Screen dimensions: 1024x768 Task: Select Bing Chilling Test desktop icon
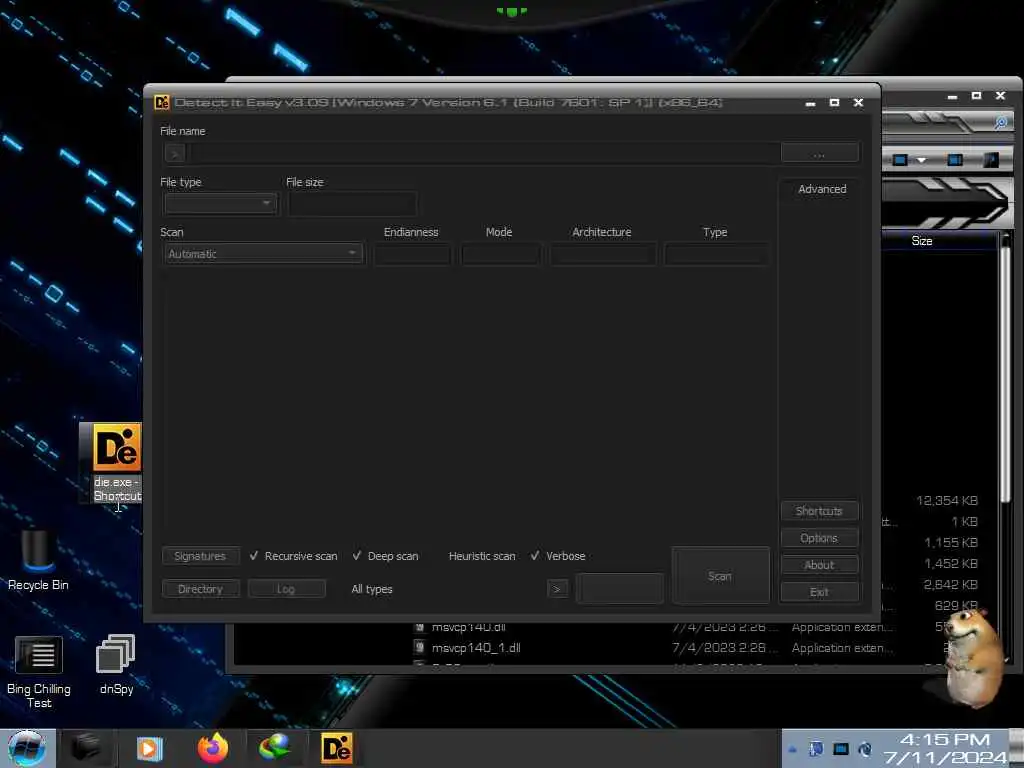(39, 672)
